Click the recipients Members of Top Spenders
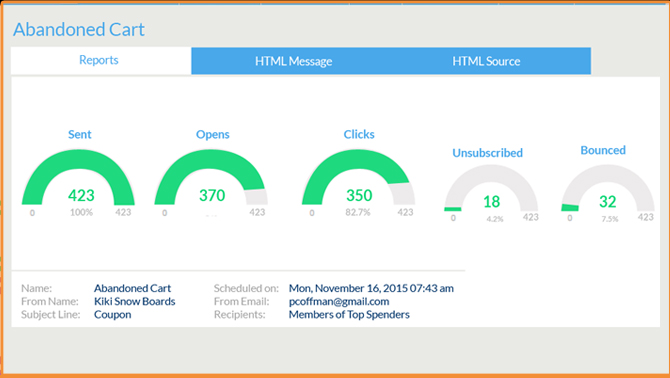 click(x=349, y=315)
